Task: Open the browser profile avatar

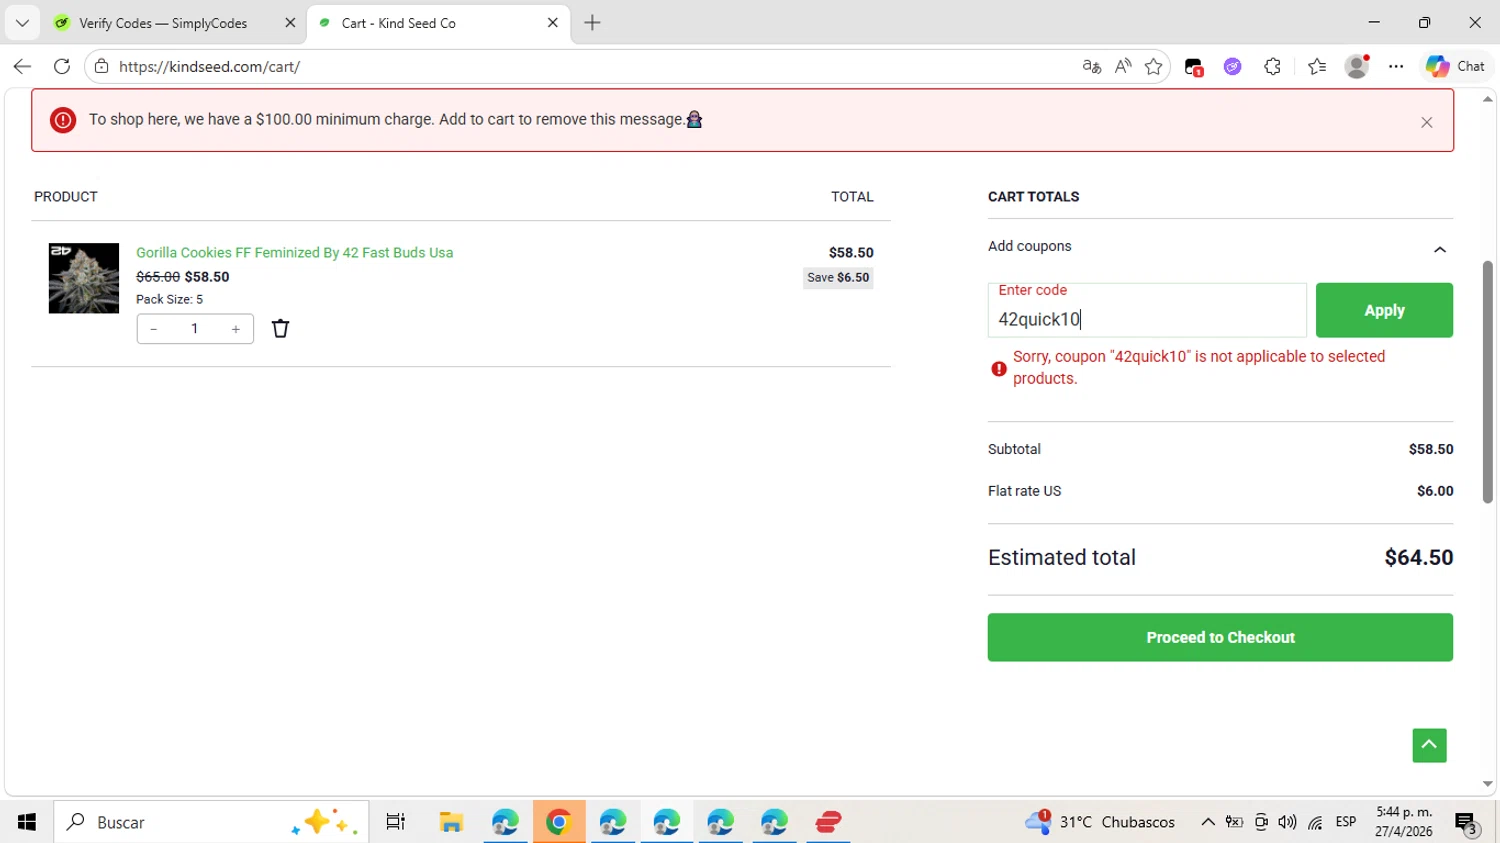Action: pos(1357,67)
